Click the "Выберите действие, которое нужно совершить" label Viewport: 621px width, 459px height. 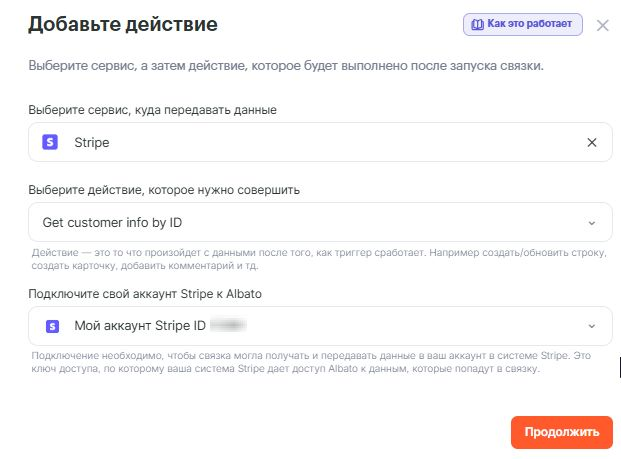164,189
